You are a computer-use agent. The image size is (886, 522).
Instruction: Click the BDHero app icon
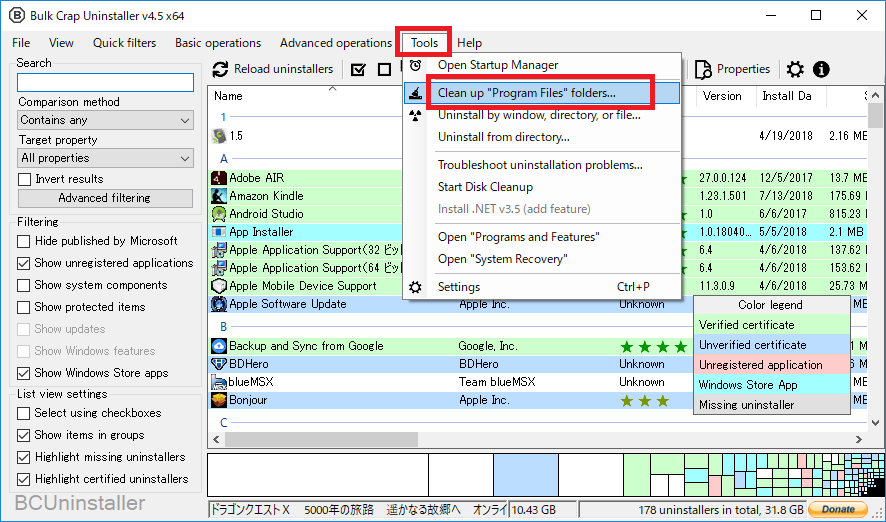point(219,364)
